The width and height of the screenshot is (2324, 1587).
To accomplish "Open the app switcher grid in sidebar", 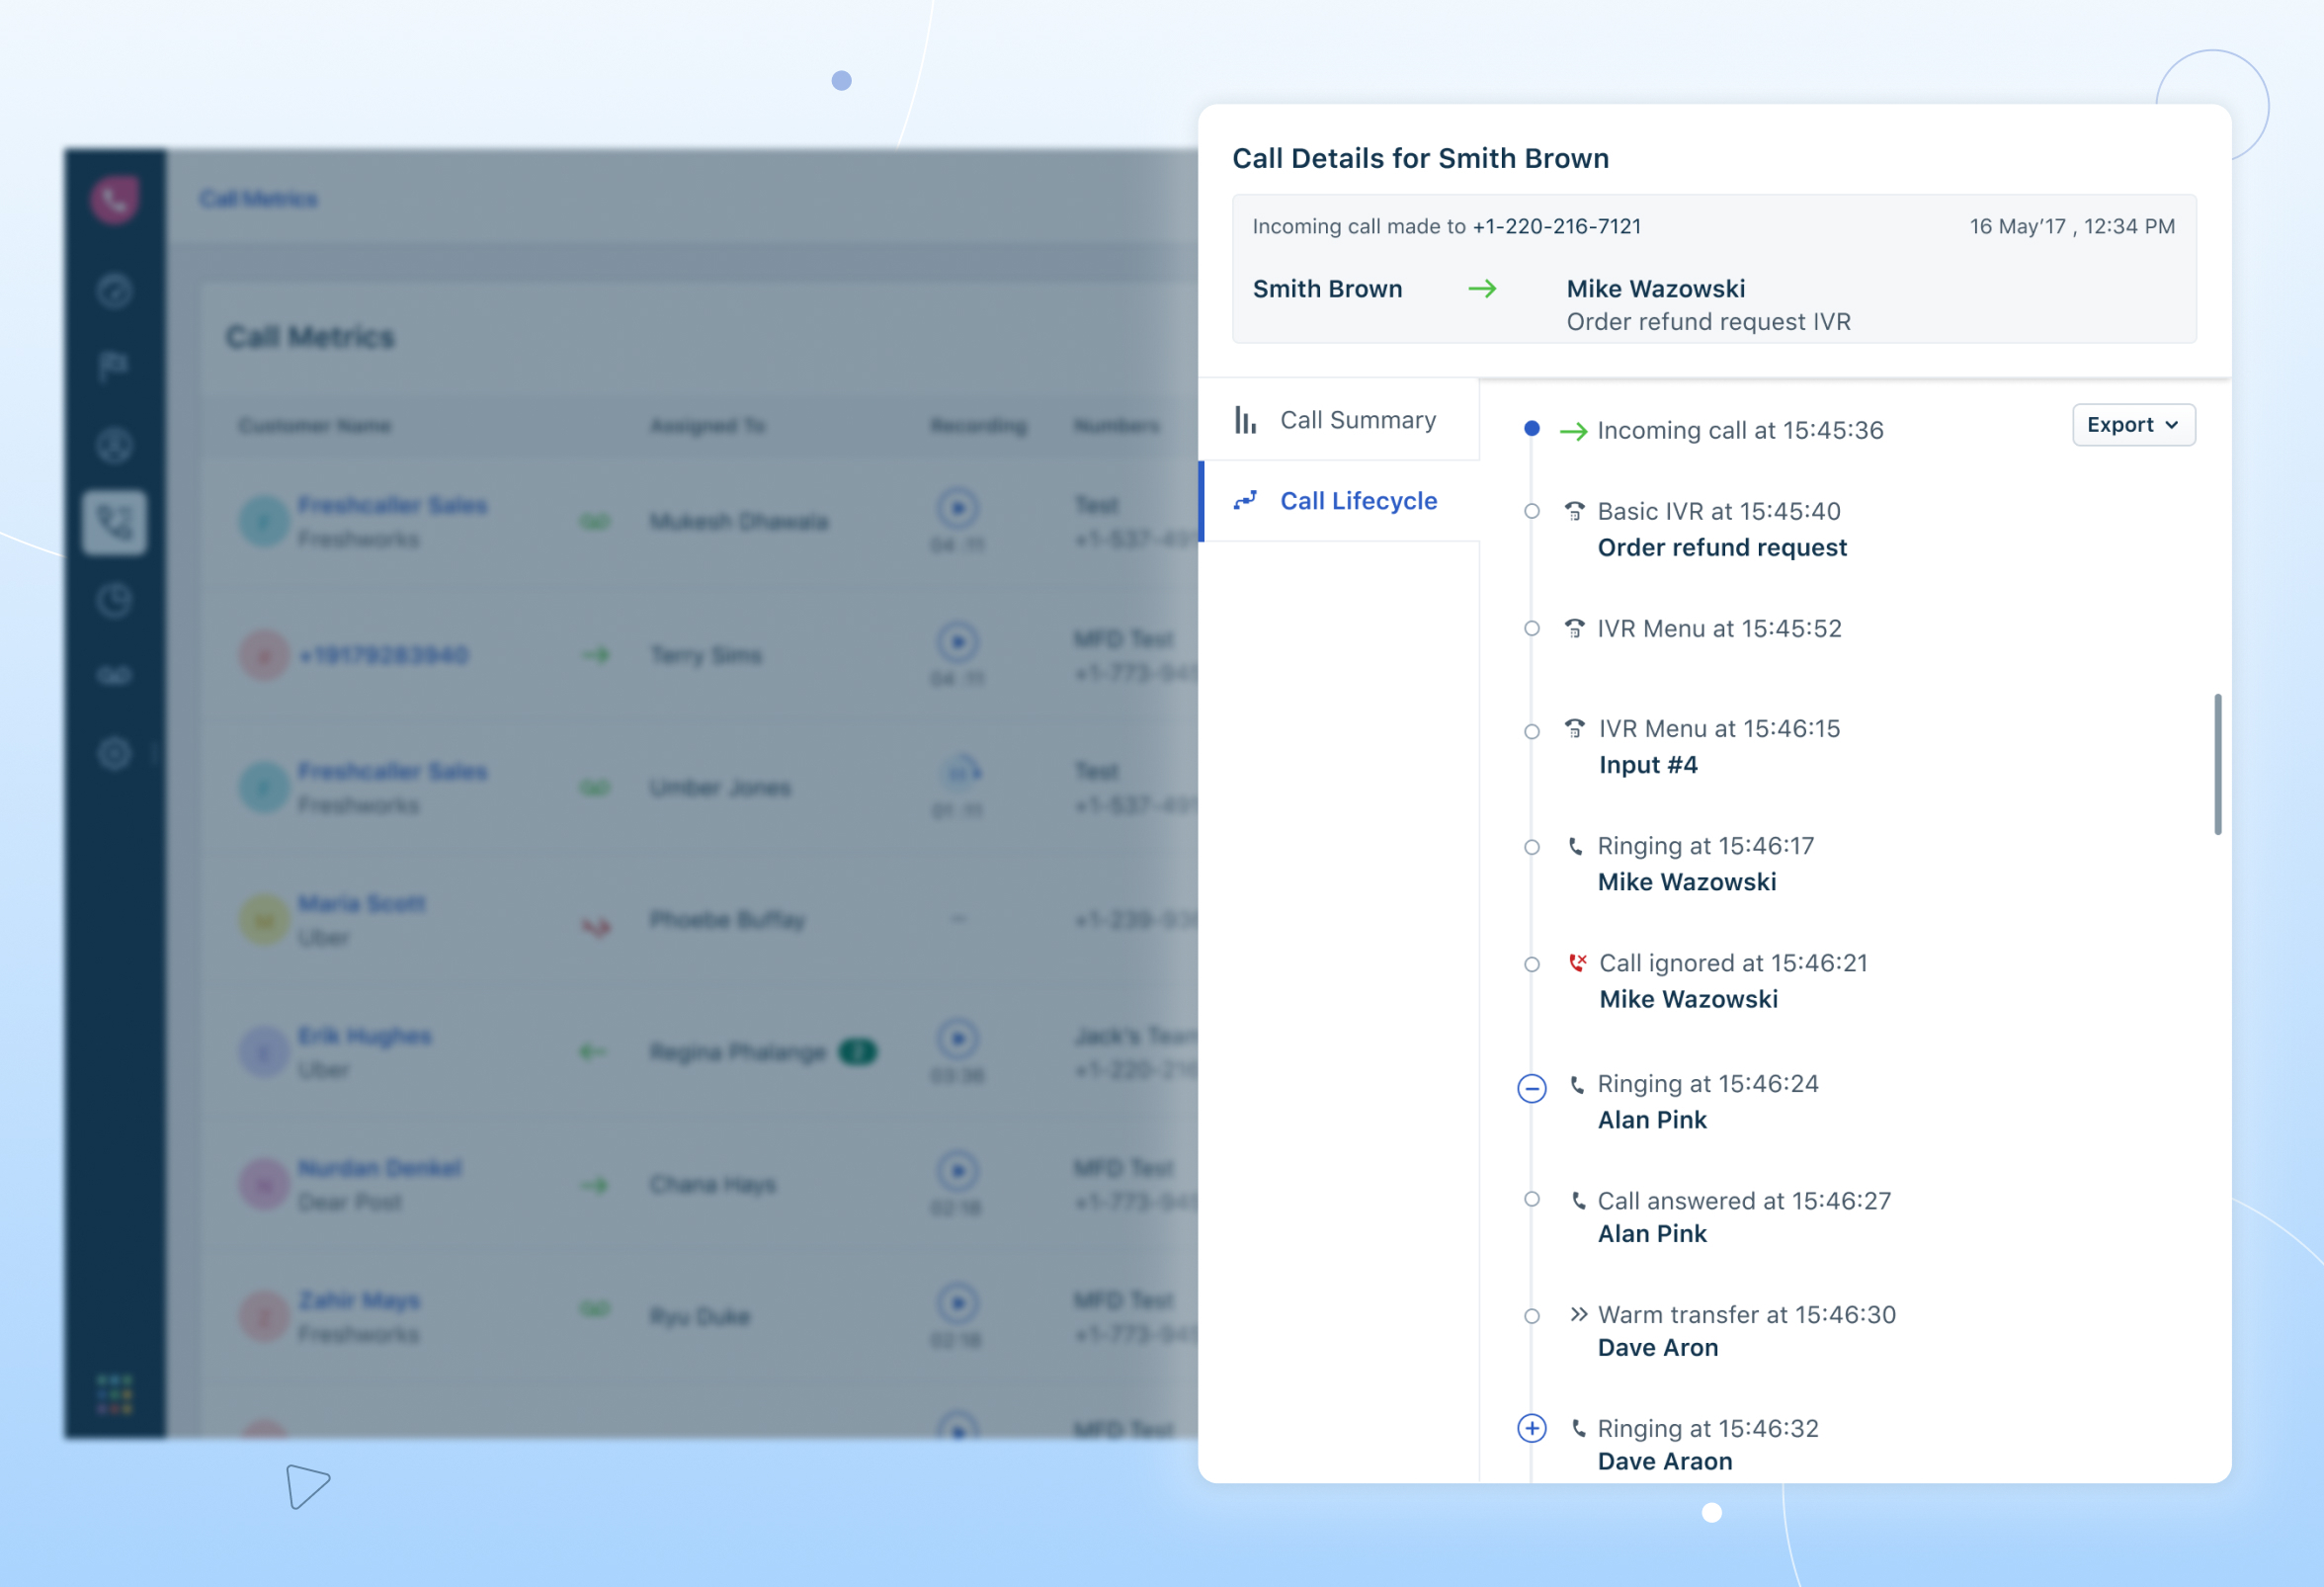I will click(x=115, y=1394).
